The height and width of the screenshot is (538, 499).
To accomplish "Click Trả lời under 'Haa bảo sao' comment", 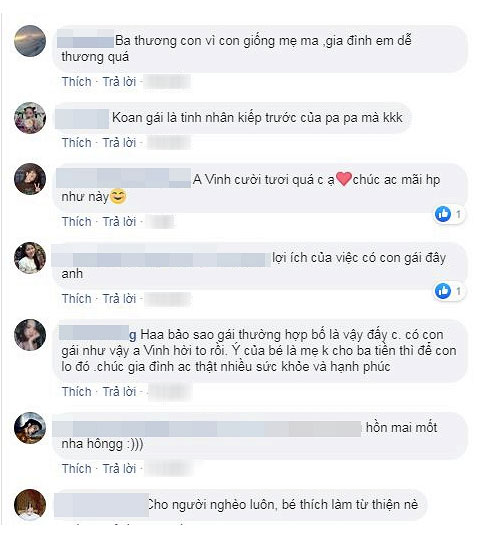I will [x=119, y=392].
